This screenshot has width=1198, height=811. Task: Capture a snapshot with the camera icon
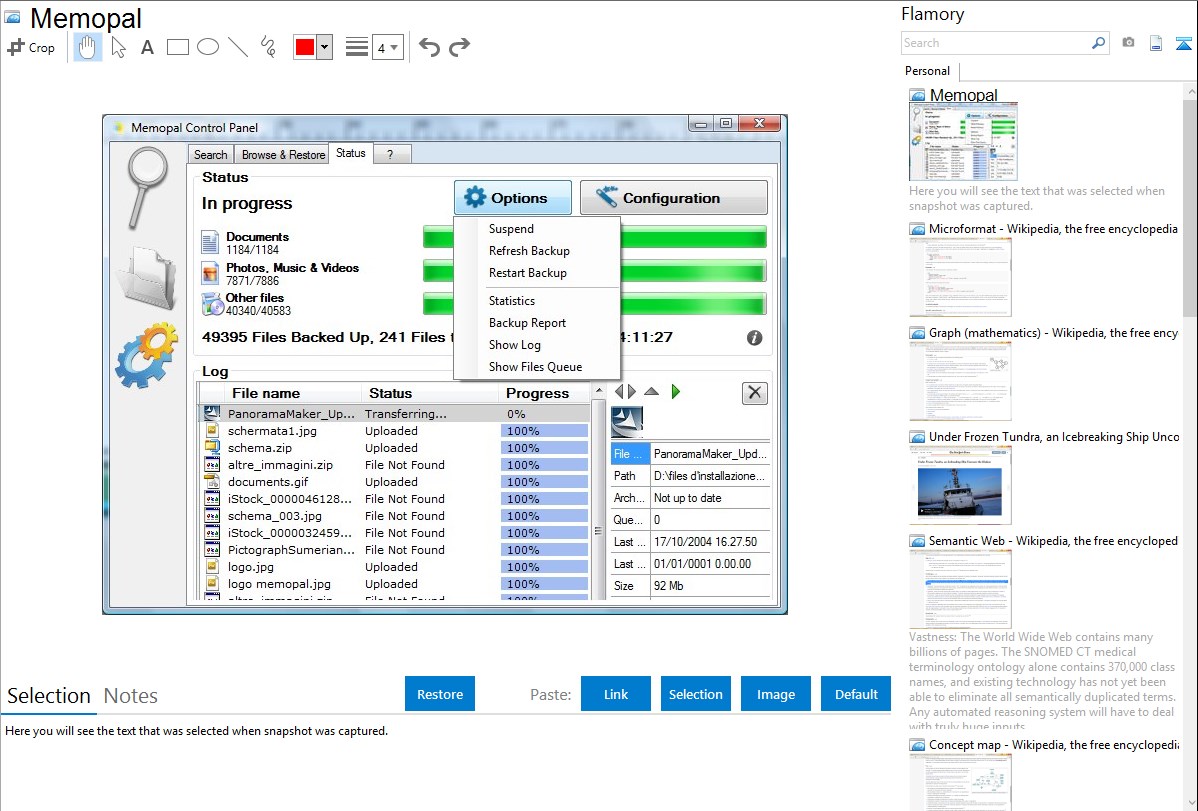click(1128, 43)
